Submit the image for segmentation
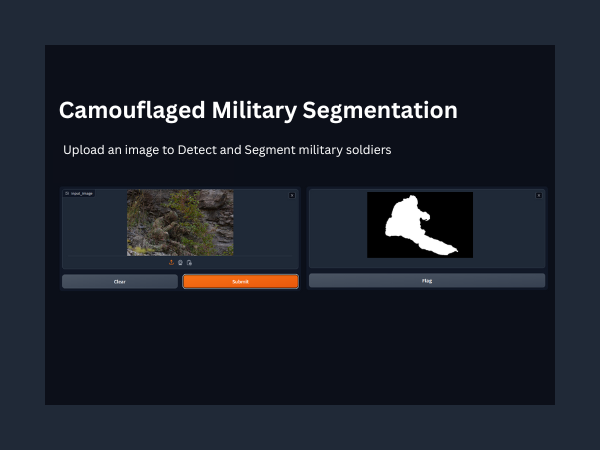The width and height of the screenshot is (600, 450). pos(240,282)
